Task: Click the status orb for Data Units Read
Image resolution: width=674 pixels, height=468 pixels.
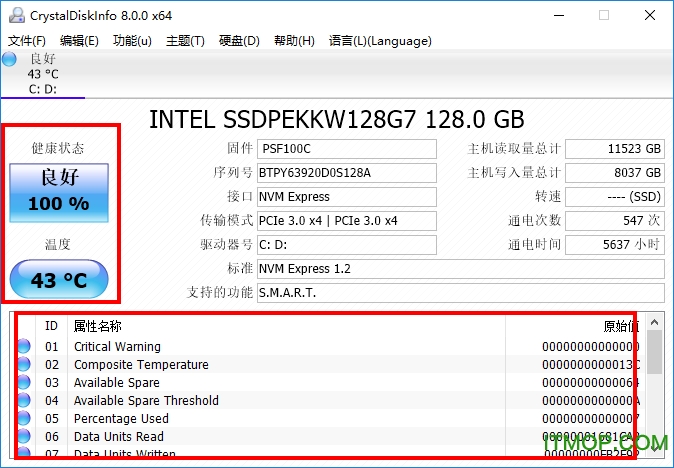Action: (x=24, y=437)
